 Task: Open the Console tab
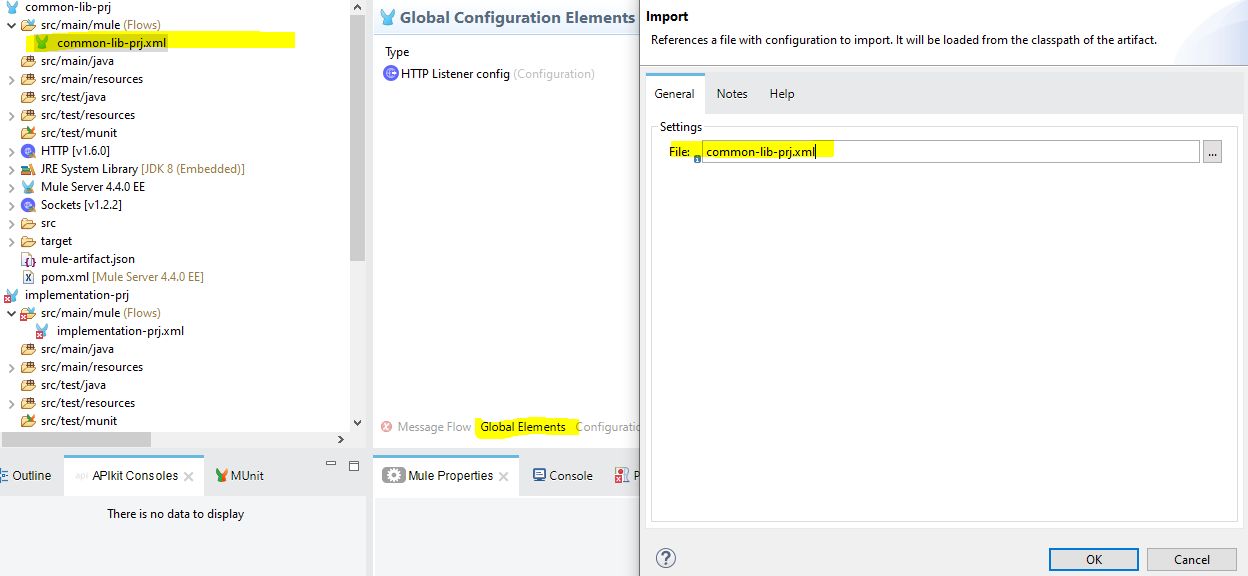571,475
